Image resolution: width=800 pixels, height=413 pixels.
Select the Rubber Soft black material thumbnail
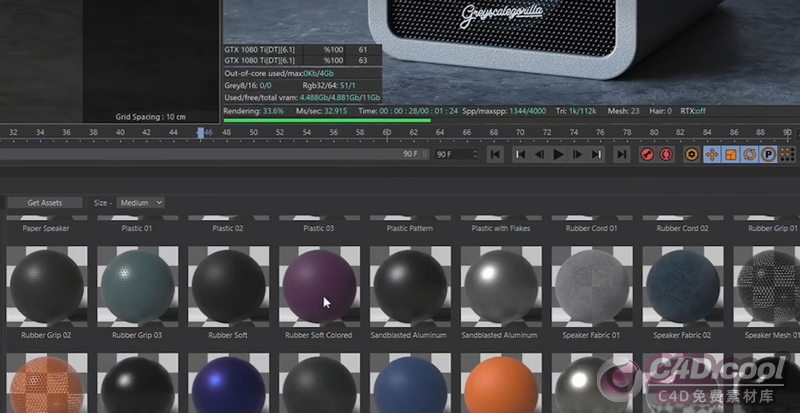[228, 286]
